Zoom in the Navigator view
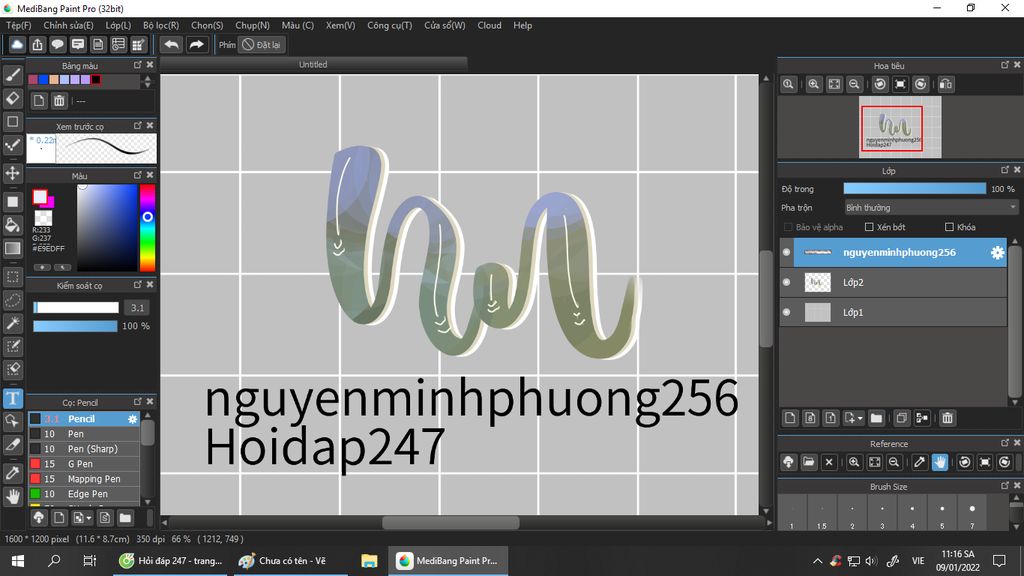Screen dimensions: 1024x576 coord(814,84)
